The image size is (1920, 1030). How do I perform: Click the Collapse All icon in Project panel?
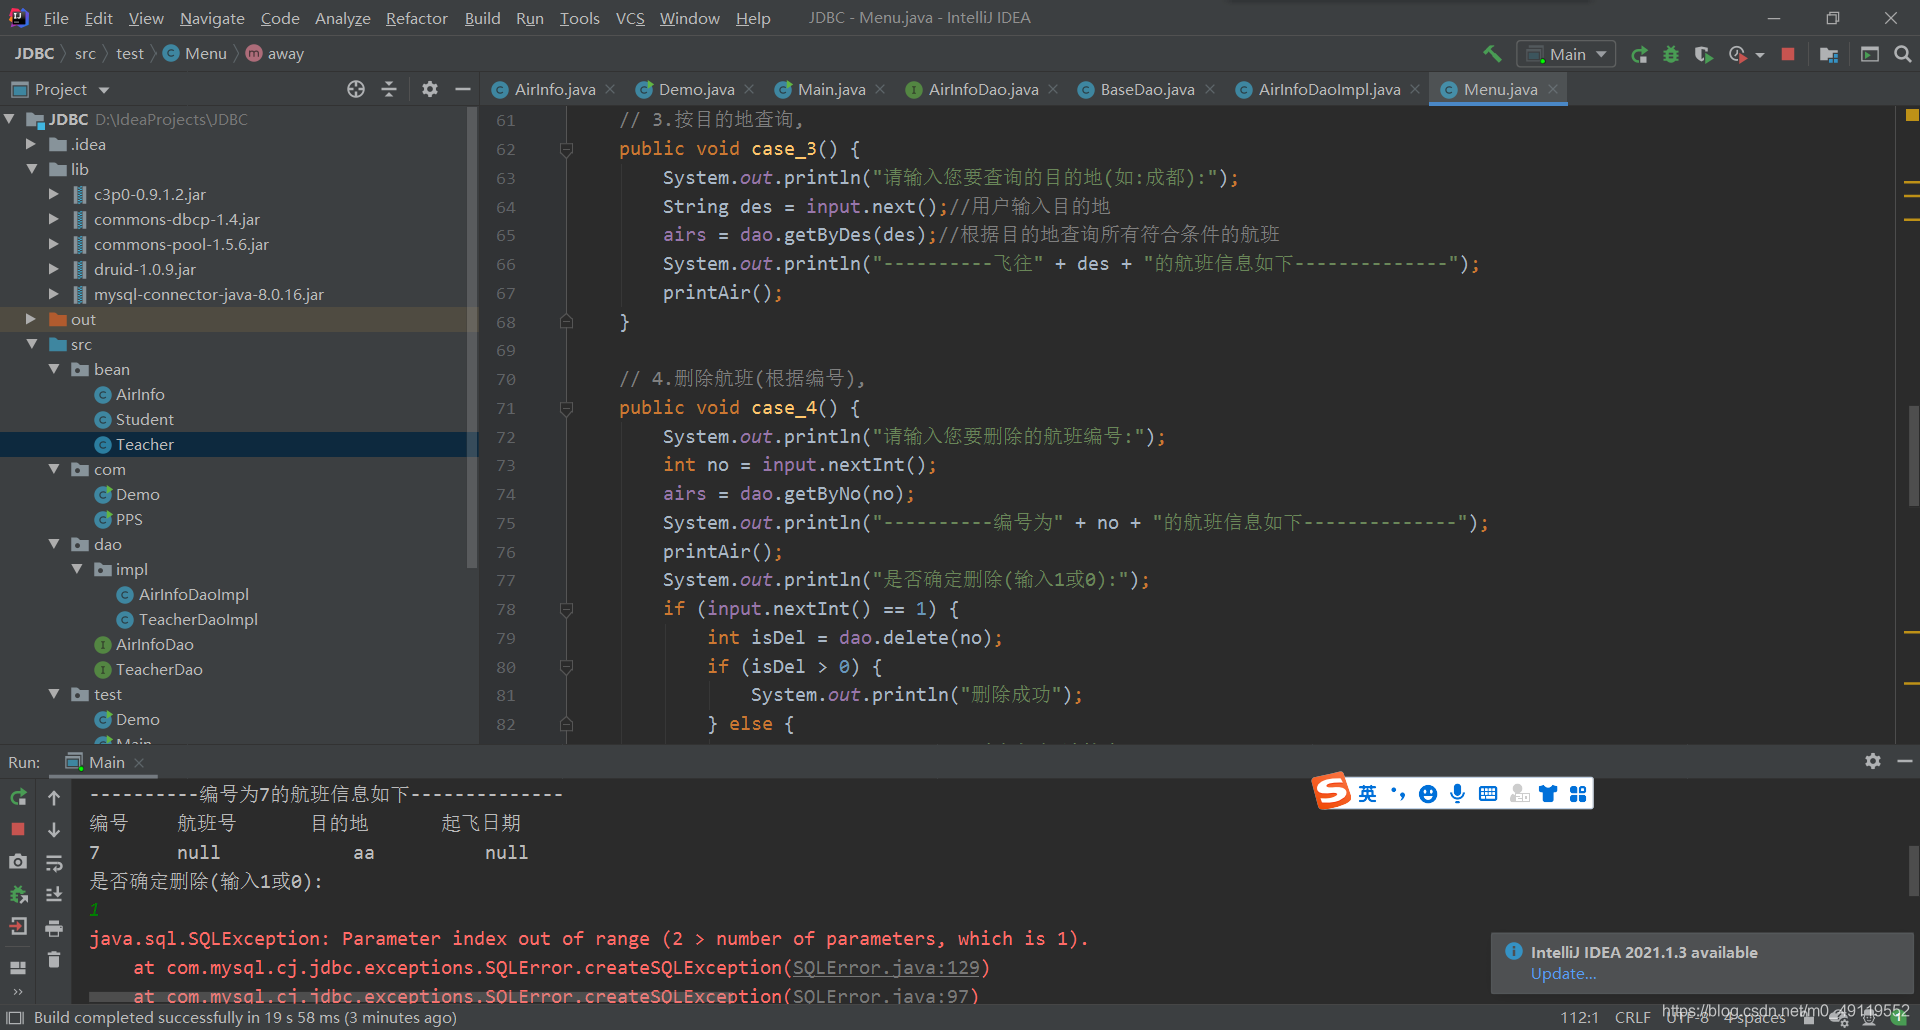tap(389, 89)
